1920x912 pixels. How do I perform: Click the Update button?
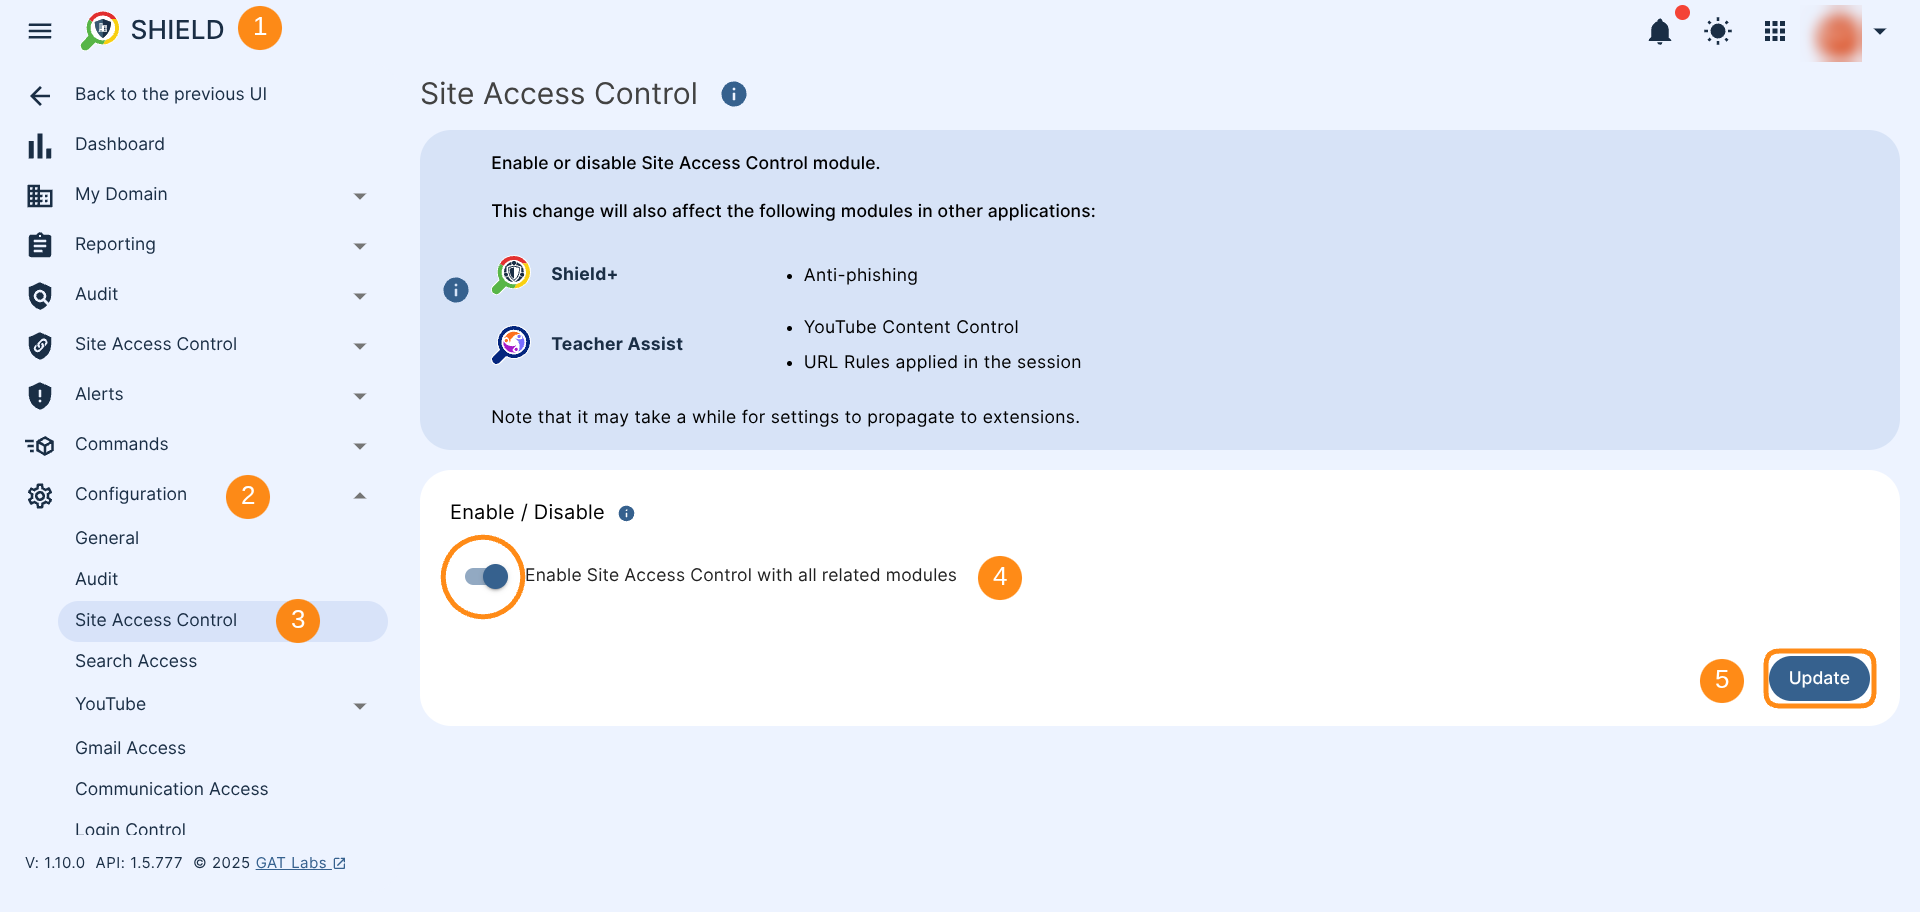[x=1819, y=678]
